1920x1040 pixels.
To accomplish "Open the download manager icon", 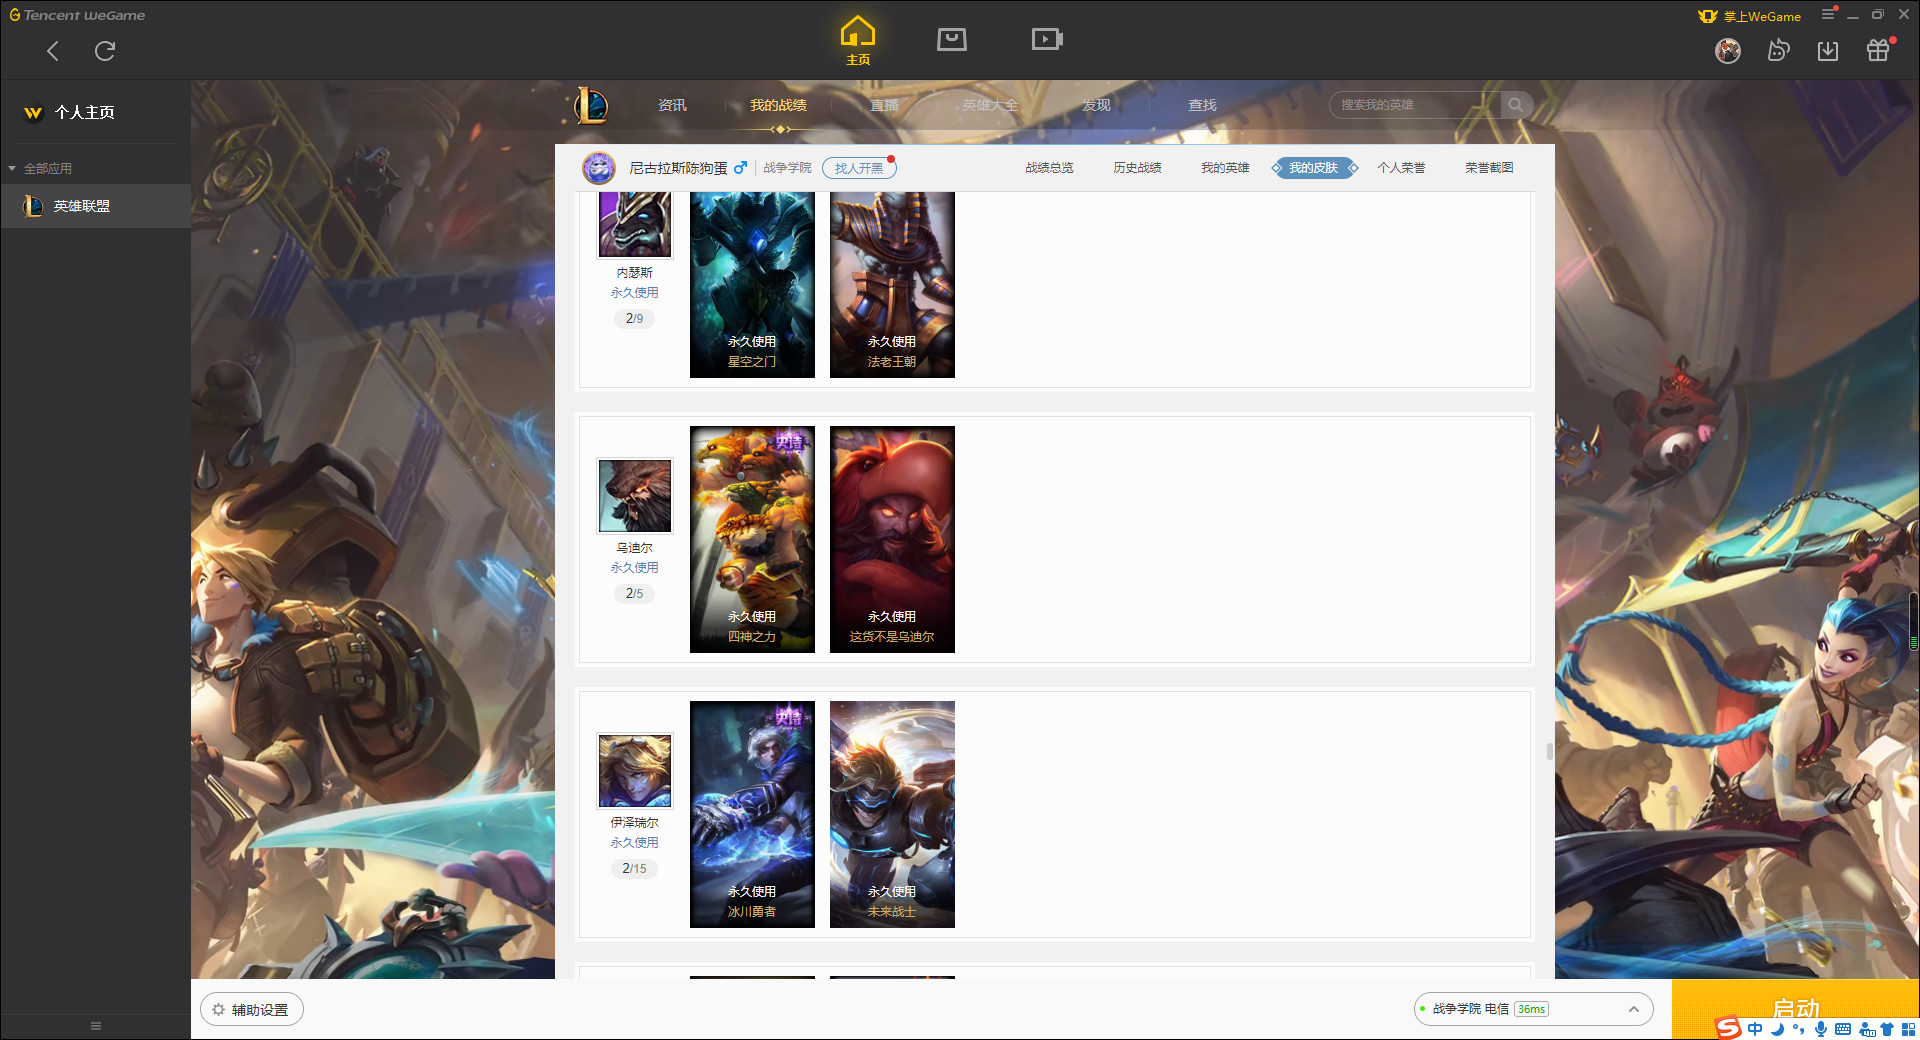I will 1828,51.
